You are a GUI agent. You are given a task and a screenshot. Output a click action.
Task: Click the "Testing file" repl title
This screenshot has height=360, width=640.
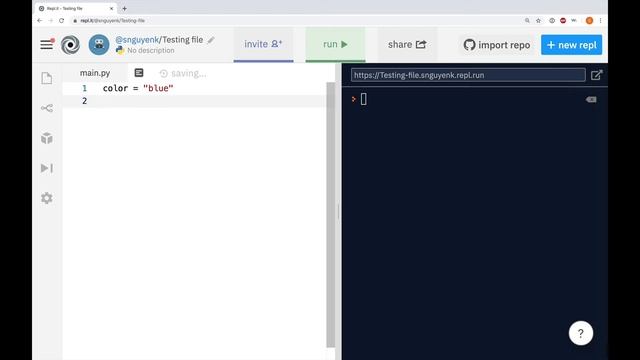[x=182, y=40]
